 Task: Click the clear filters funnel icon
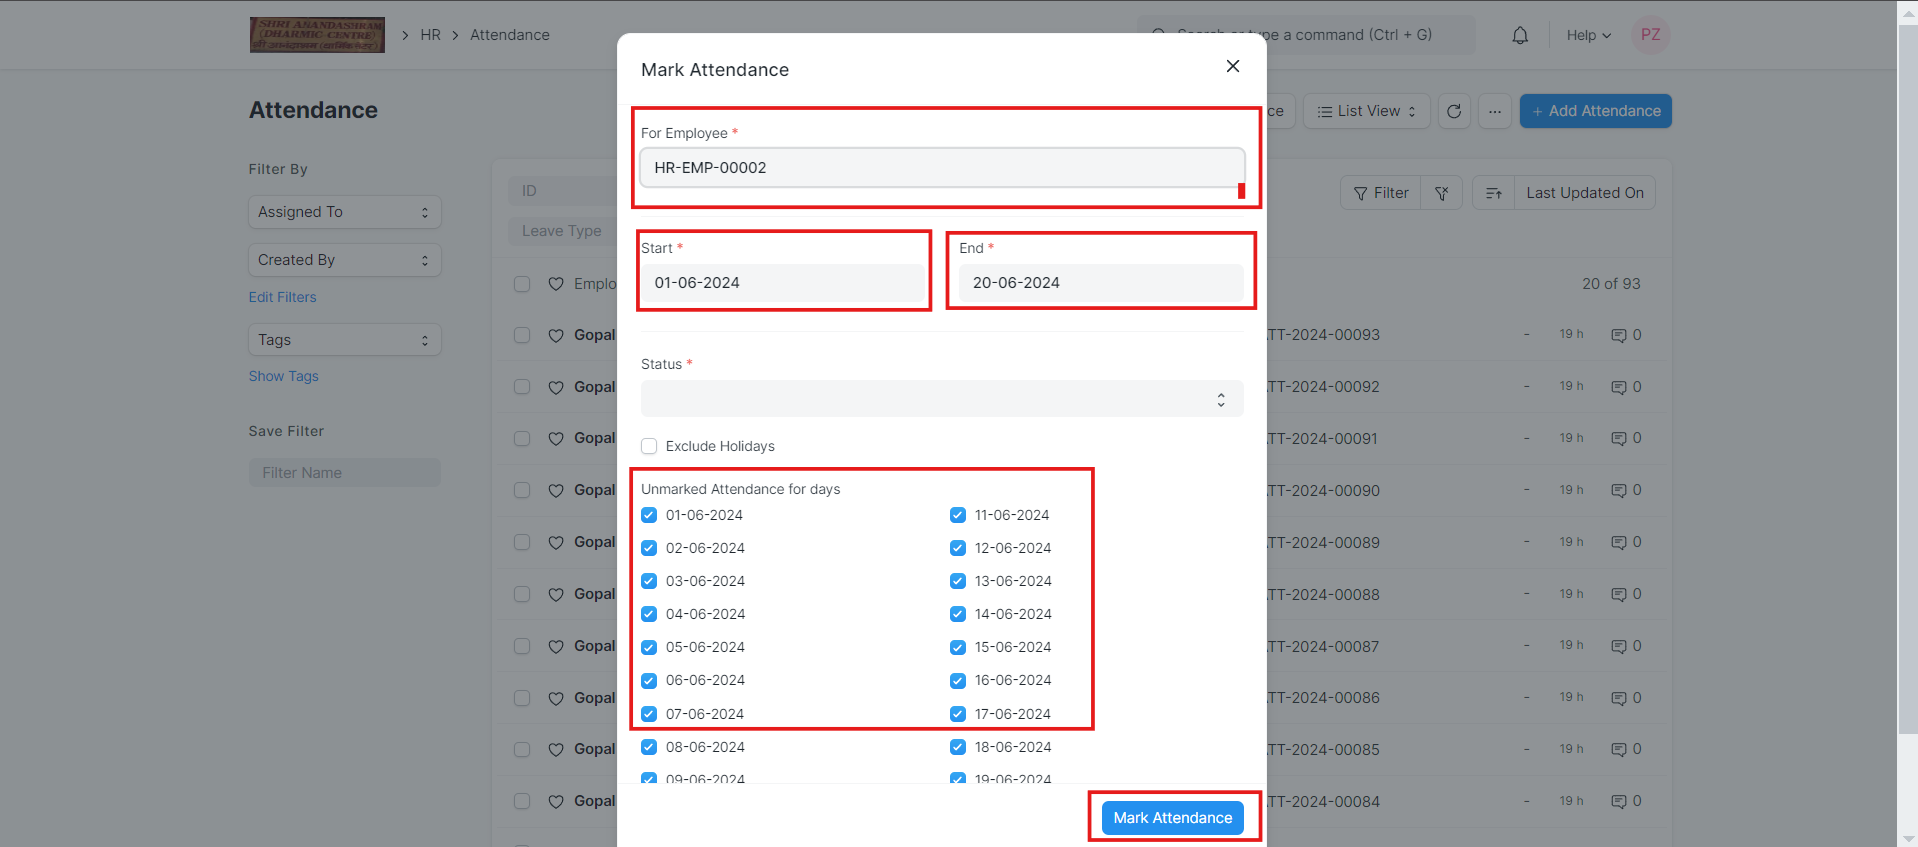point(1442,193)
